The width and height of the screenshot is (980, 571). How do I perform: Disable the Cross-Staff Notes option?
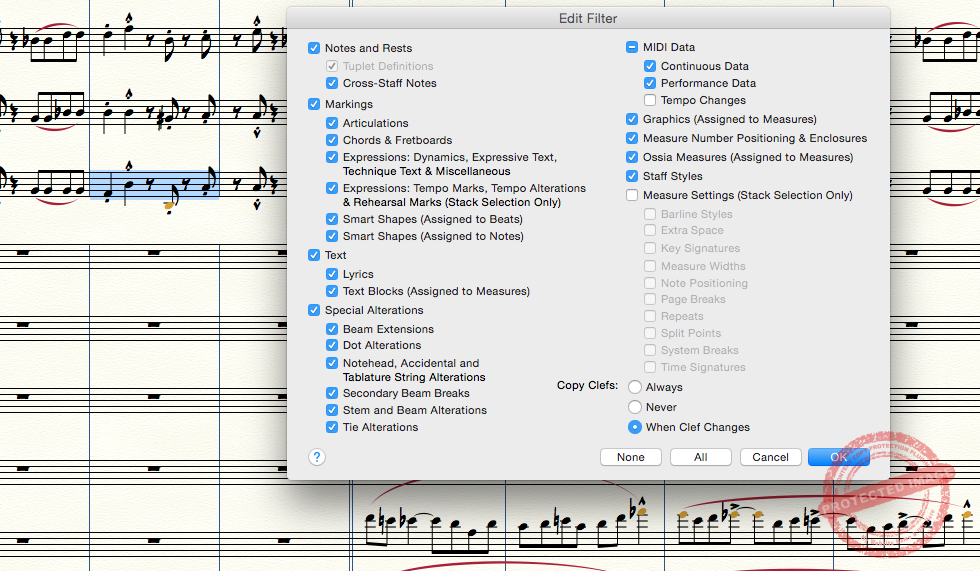tap(333, 83)
